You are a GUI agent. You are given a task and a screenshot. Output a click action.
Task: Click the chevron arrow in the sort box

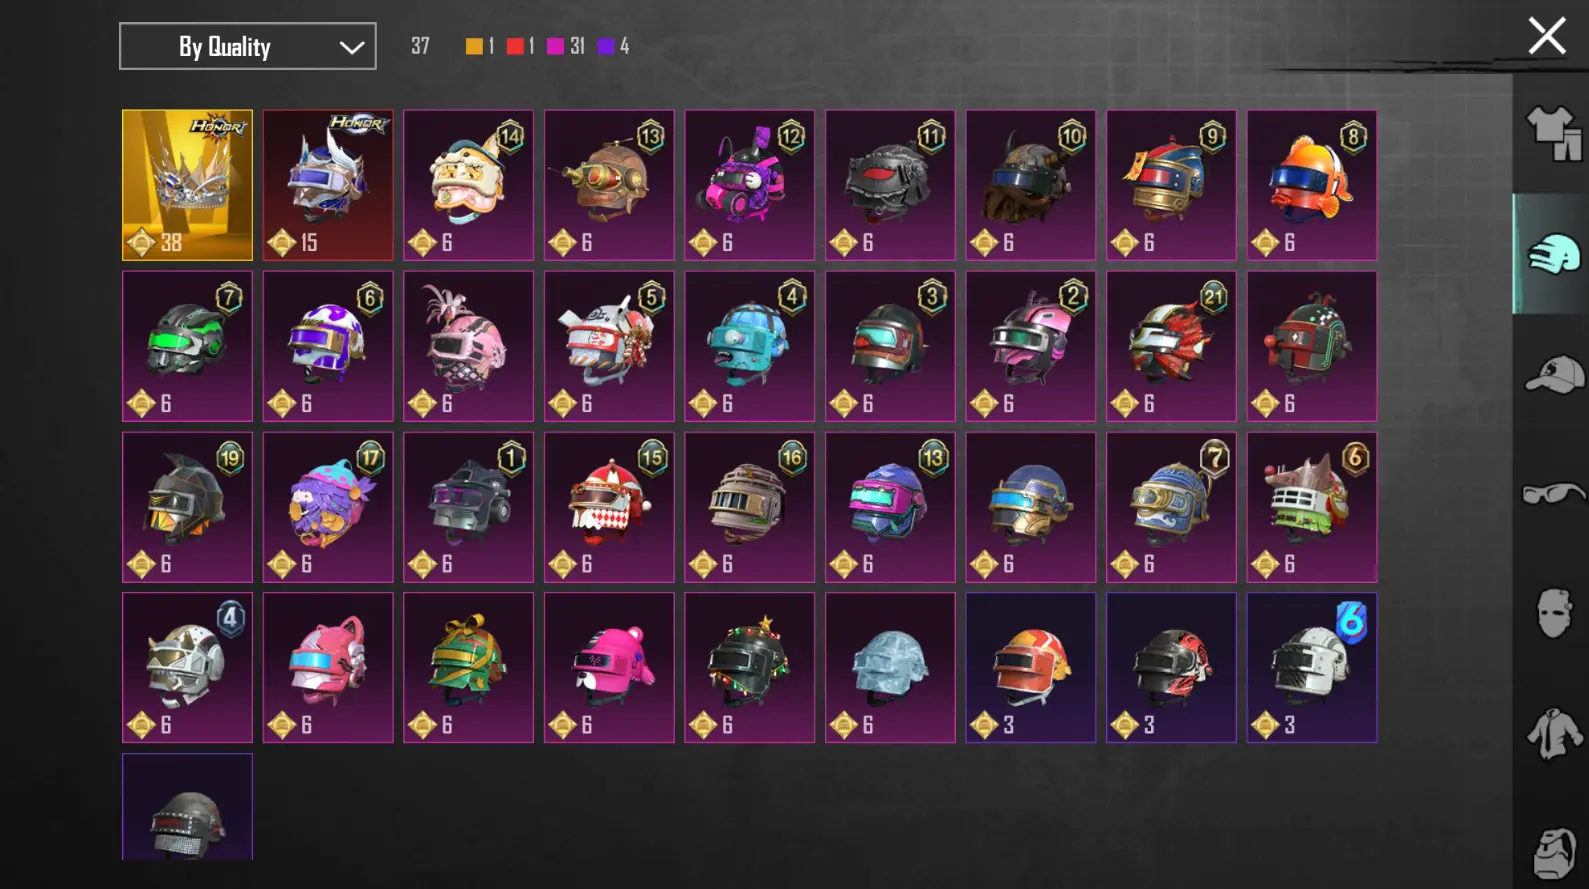[x=351, y=47]
